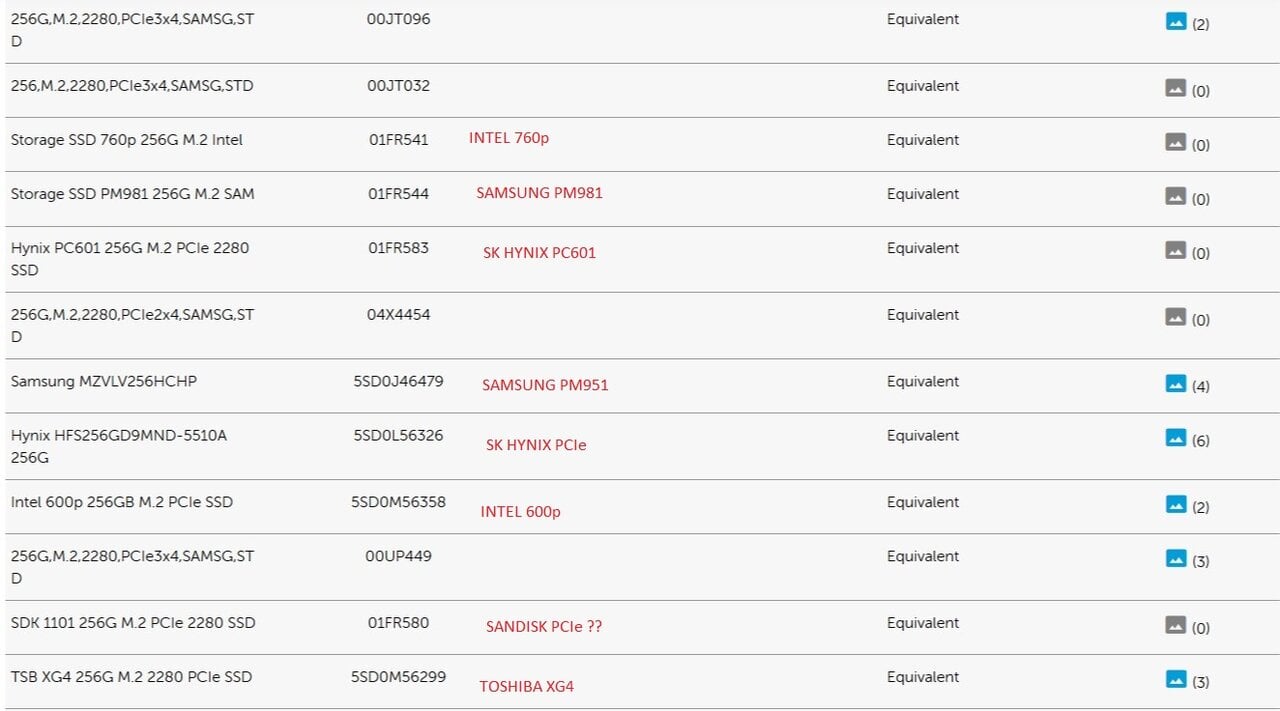
Task: Open images for part 00UP449
Action: tap(1176, 559)
